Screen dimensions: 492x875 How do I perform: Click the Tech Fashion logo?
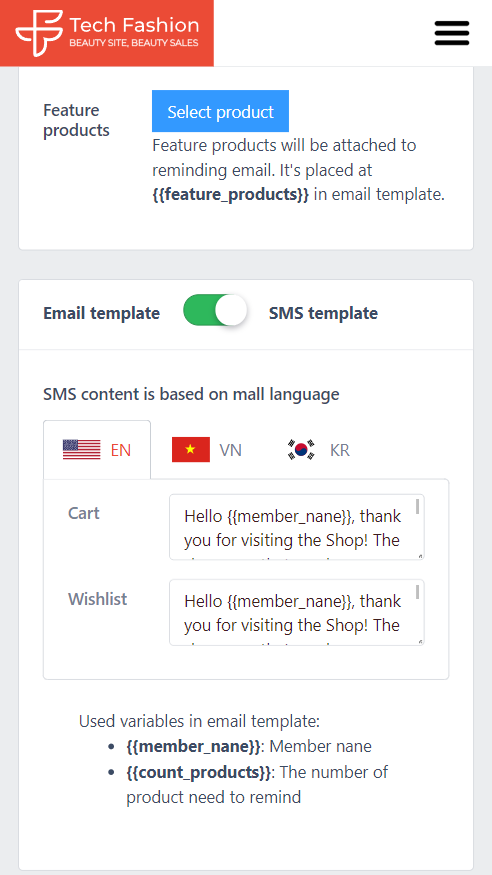click(x=107, y=33)
